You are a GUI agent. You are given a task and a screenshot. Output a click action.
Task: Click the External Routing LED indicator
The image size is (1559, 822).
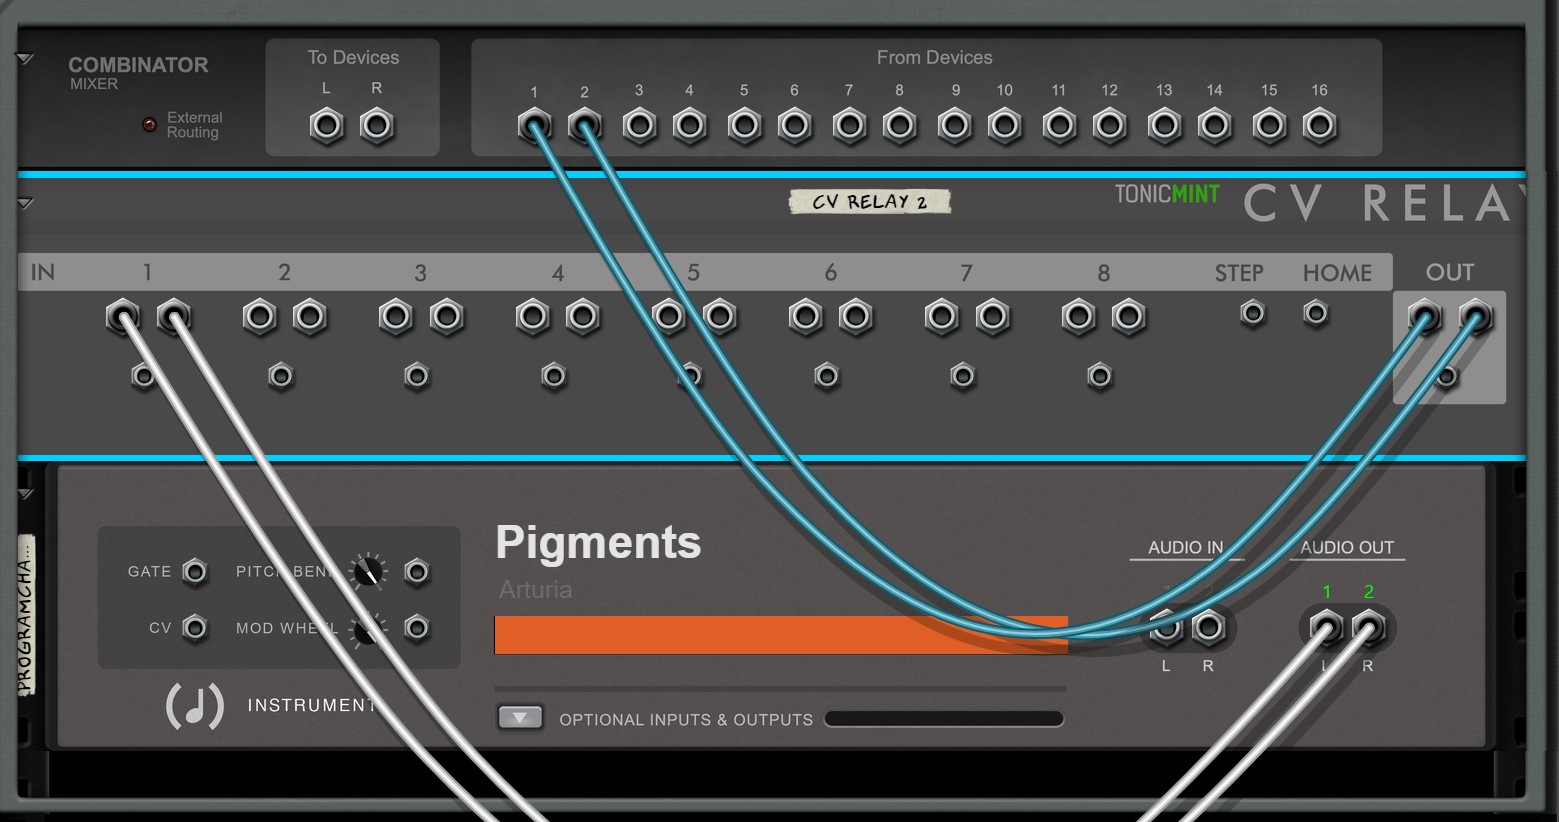coord(150,125)
